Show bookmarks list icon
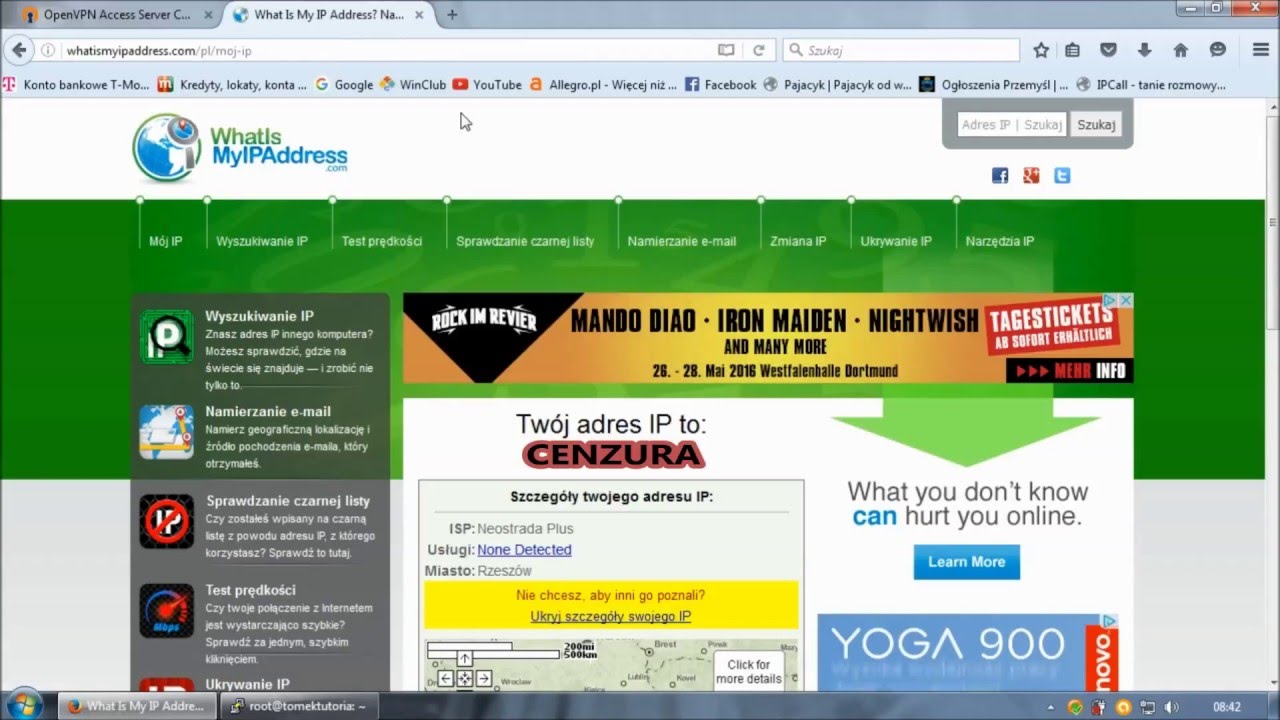This screenshot has width=1280, height=720. [x=1073, y=50]
